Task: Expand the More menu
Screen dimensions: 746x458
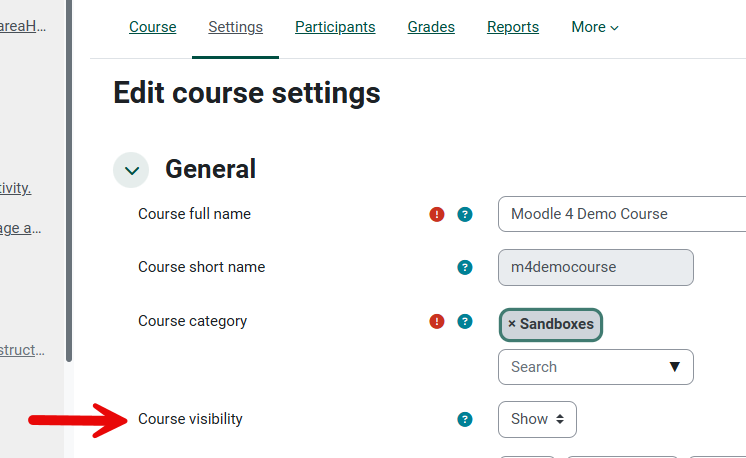Action: point(595,27)
